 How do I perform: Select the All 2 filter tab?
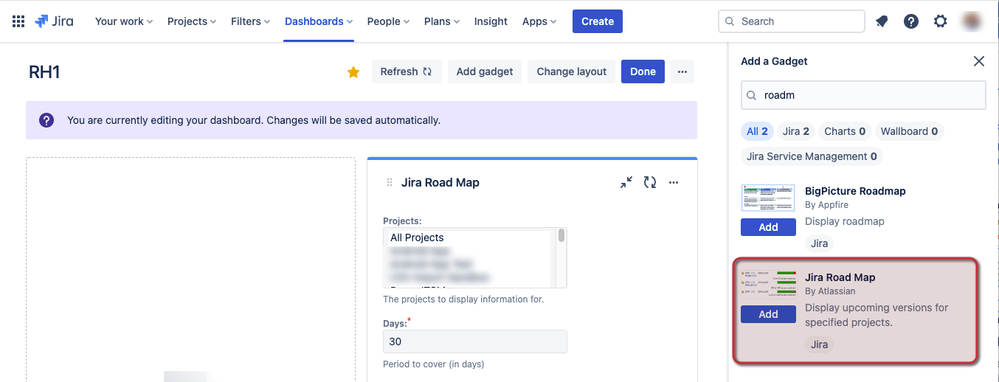click(758, 131)
